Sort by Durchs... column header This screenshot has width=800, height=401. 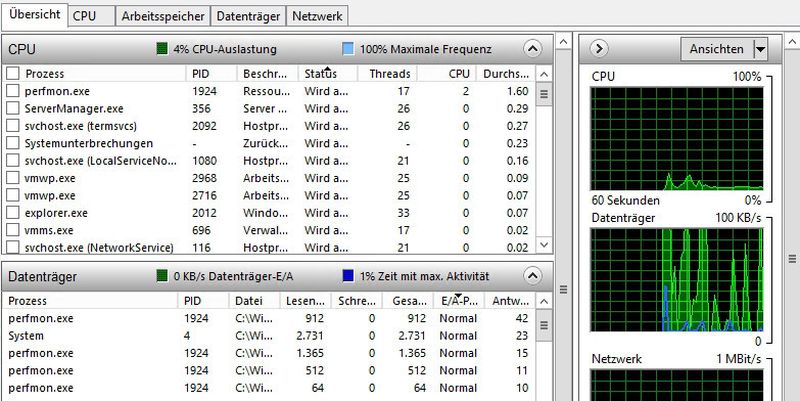[506, 74]
